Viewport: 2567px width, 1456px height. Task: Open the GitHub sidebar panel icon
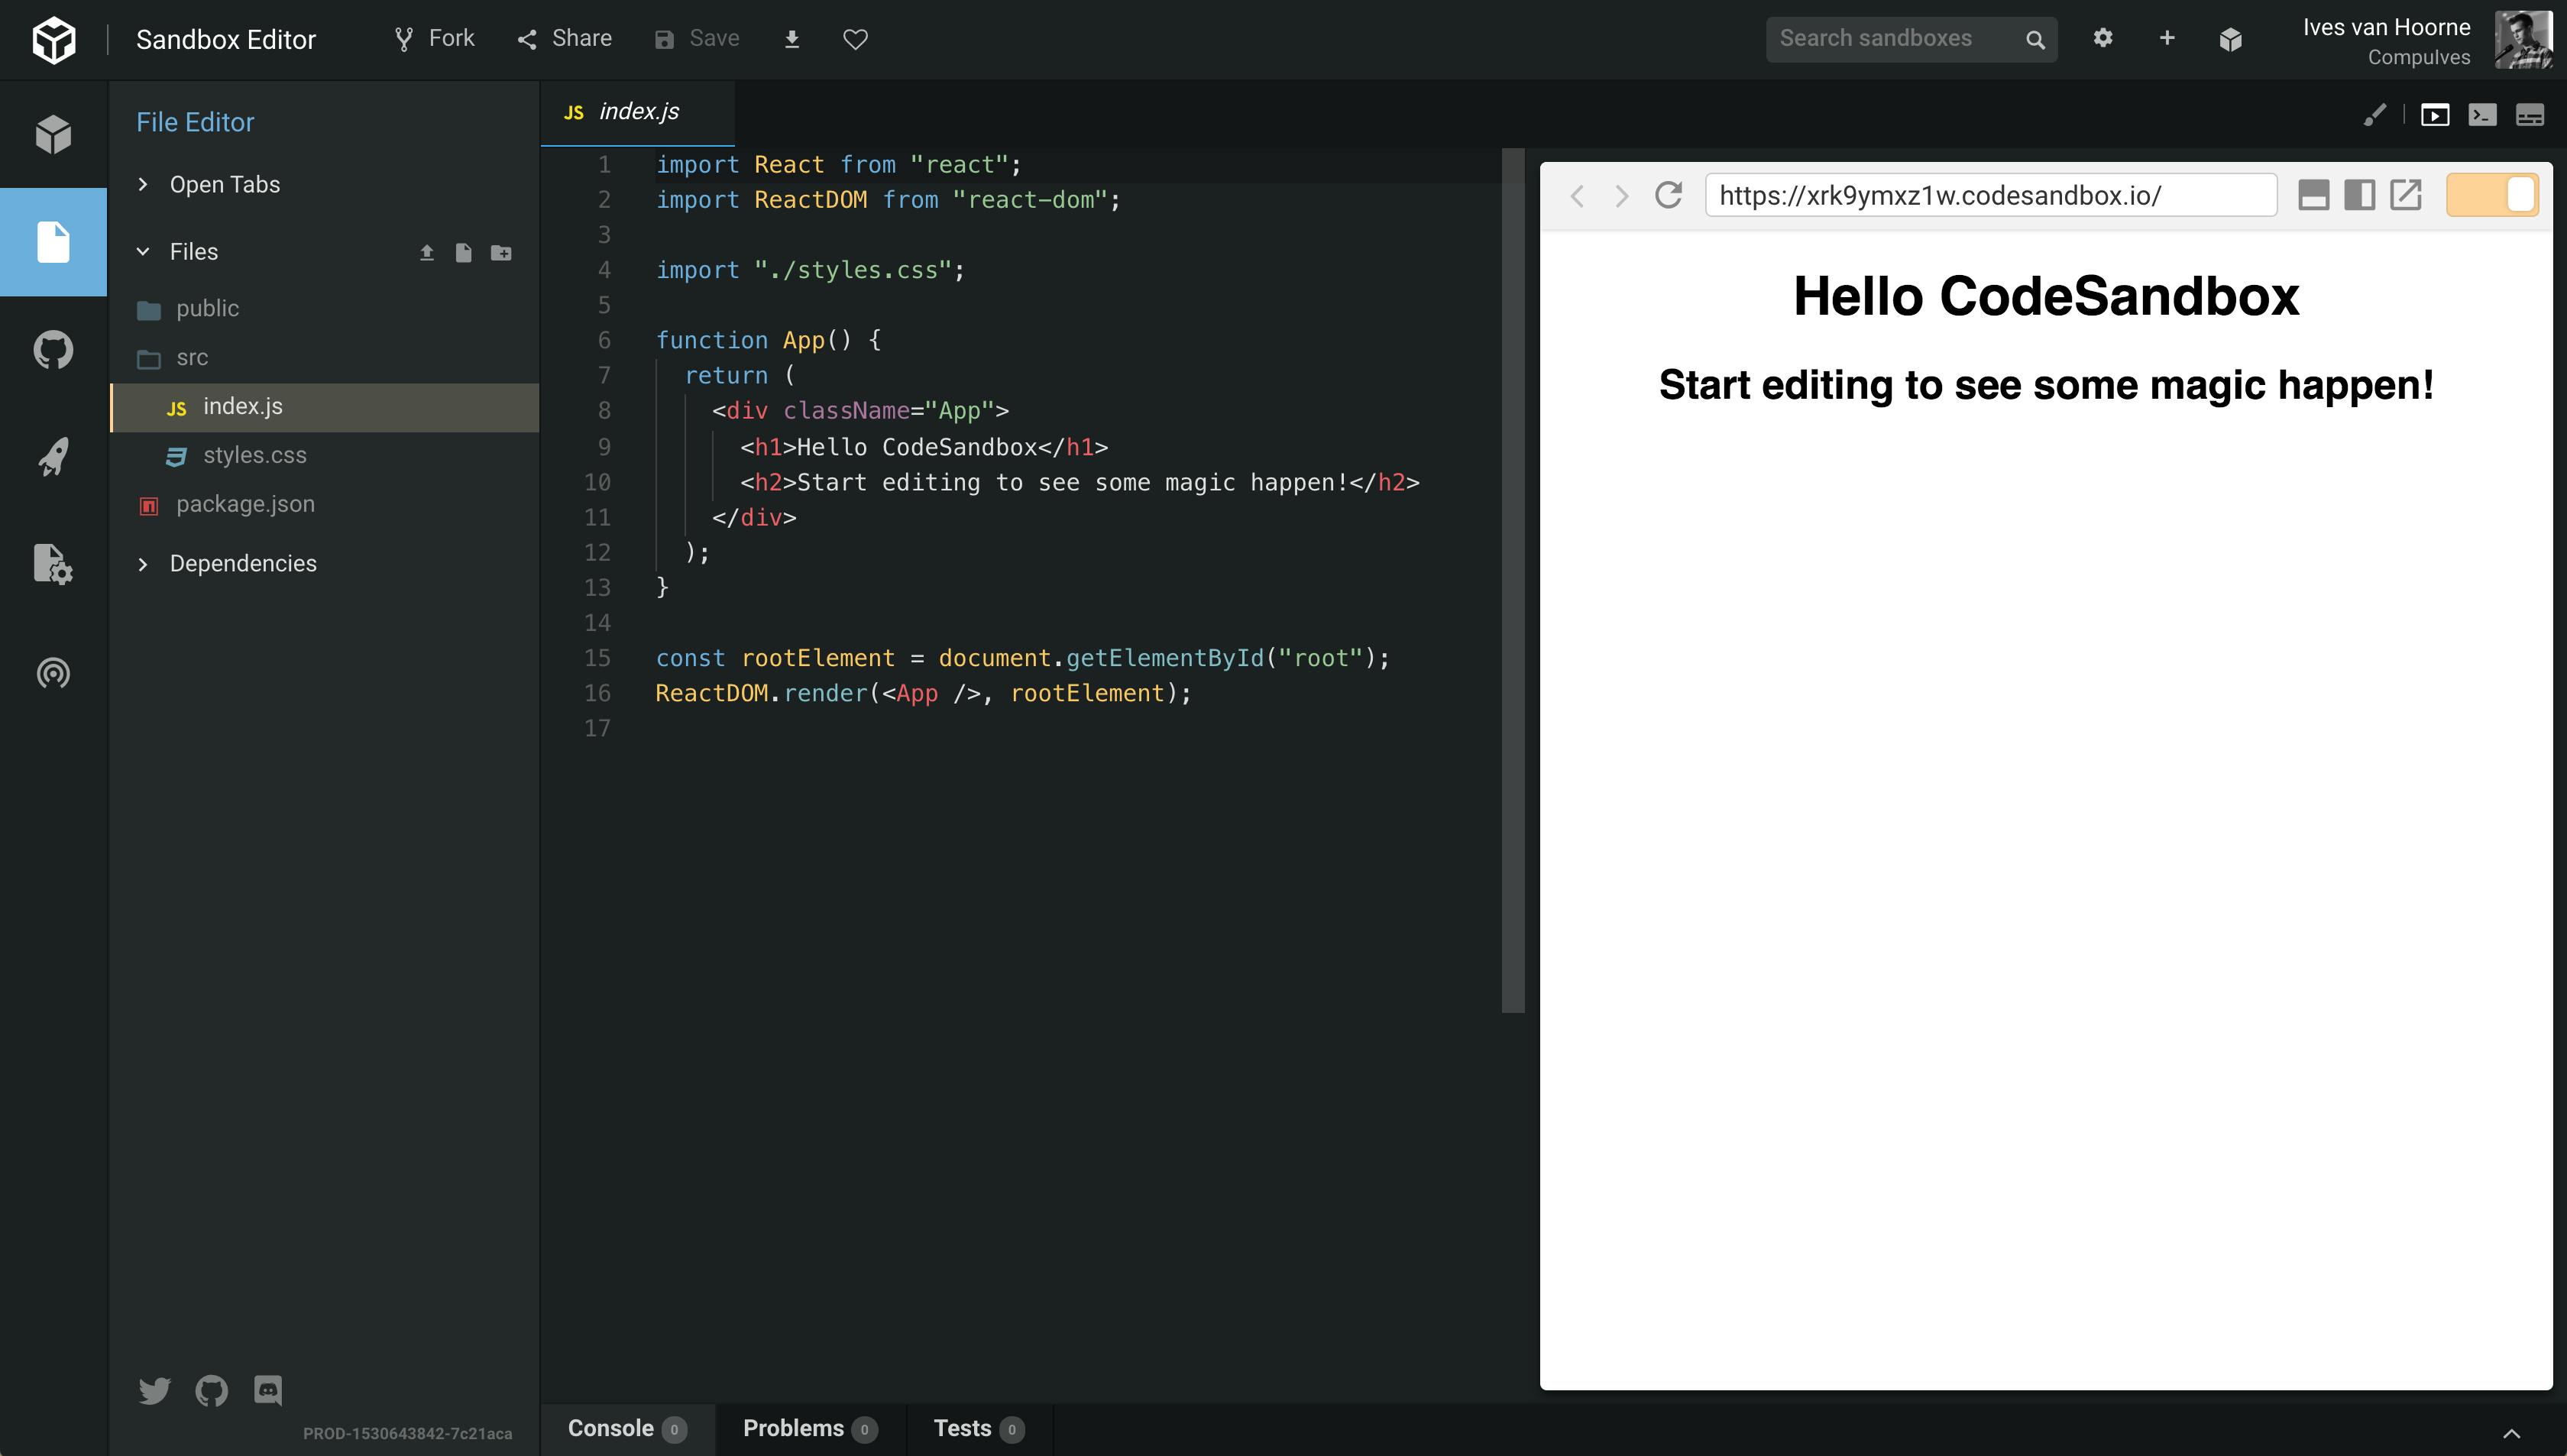pyautogui.click(x=53, y=350)
